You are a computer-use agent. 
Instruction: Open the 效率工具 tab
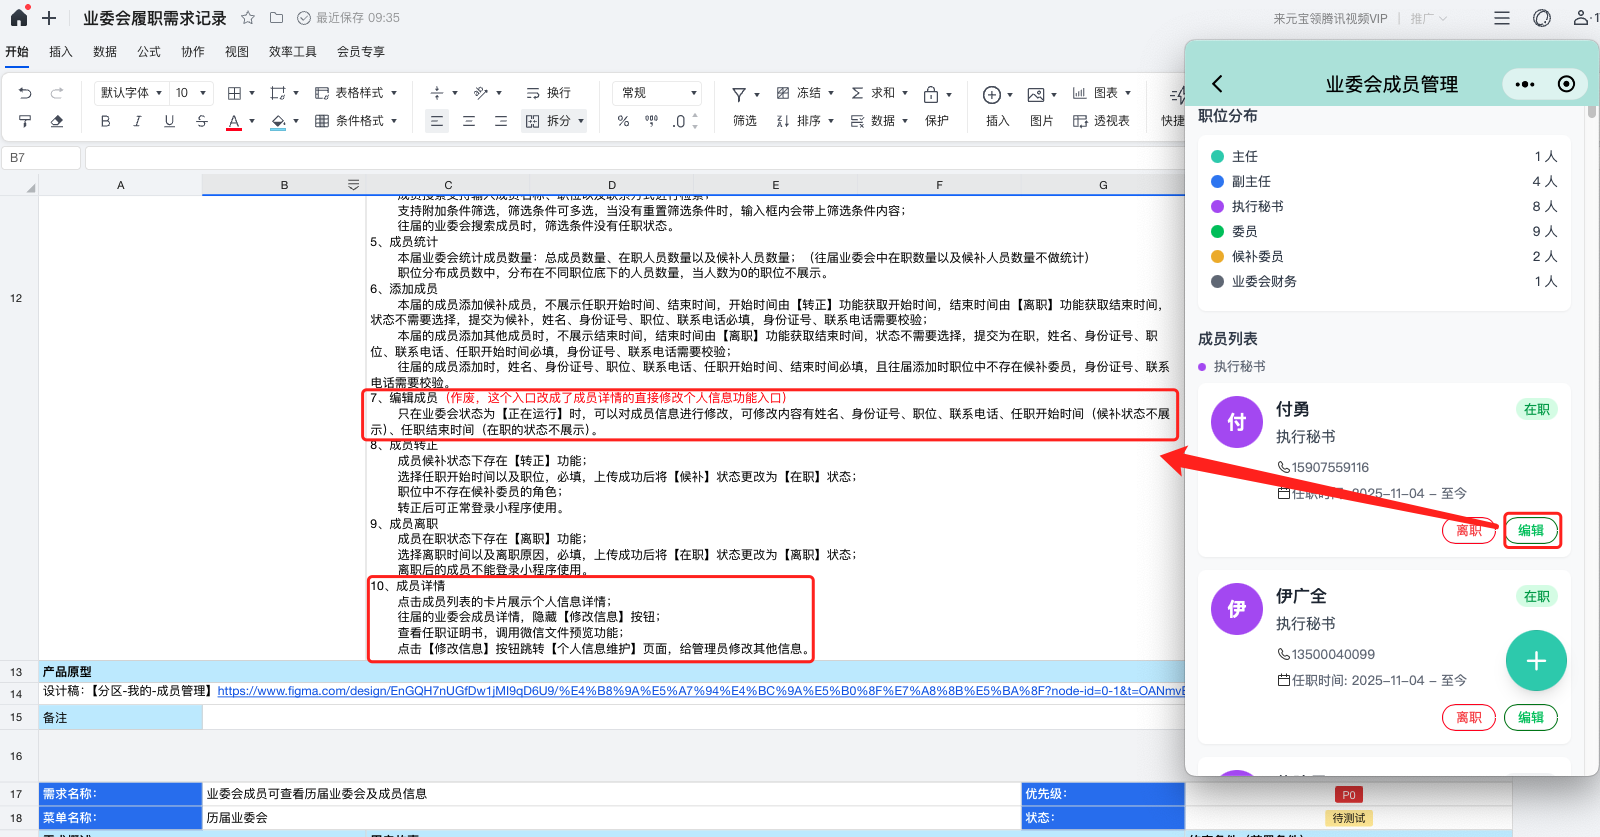point(293,52)
